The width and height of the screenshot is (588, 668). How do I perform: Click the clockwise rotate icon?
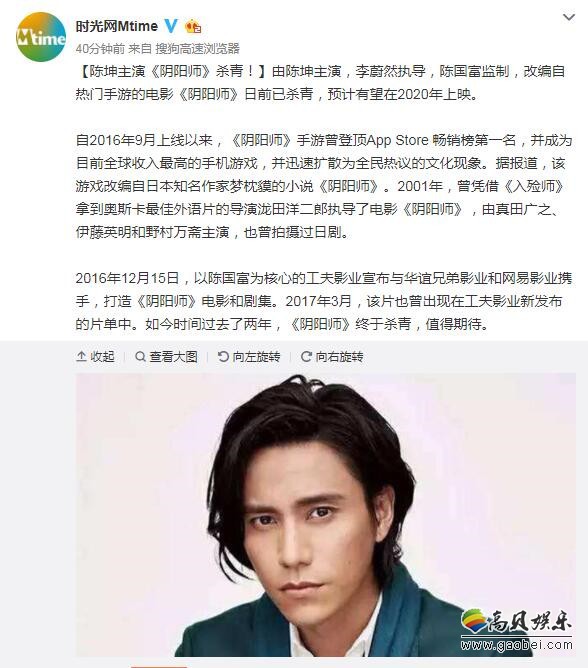(x=306, y=357)
